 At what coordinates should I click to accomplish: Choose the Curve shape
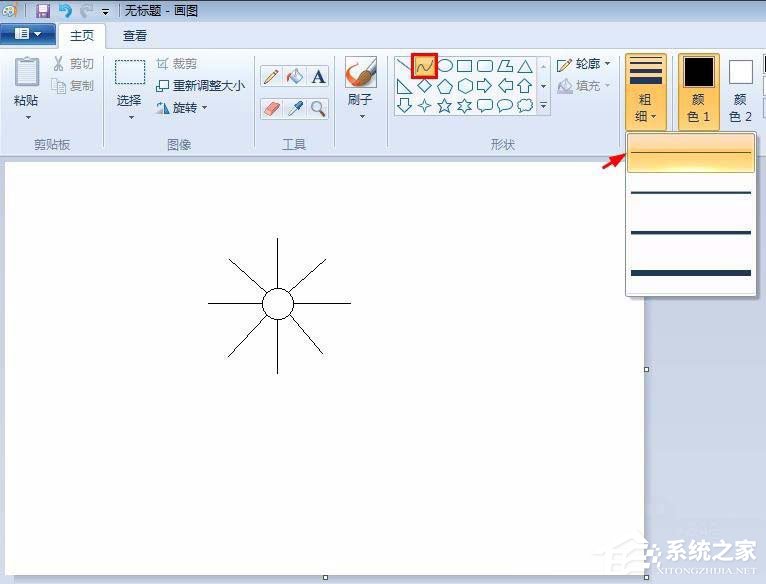coord(424,66)
